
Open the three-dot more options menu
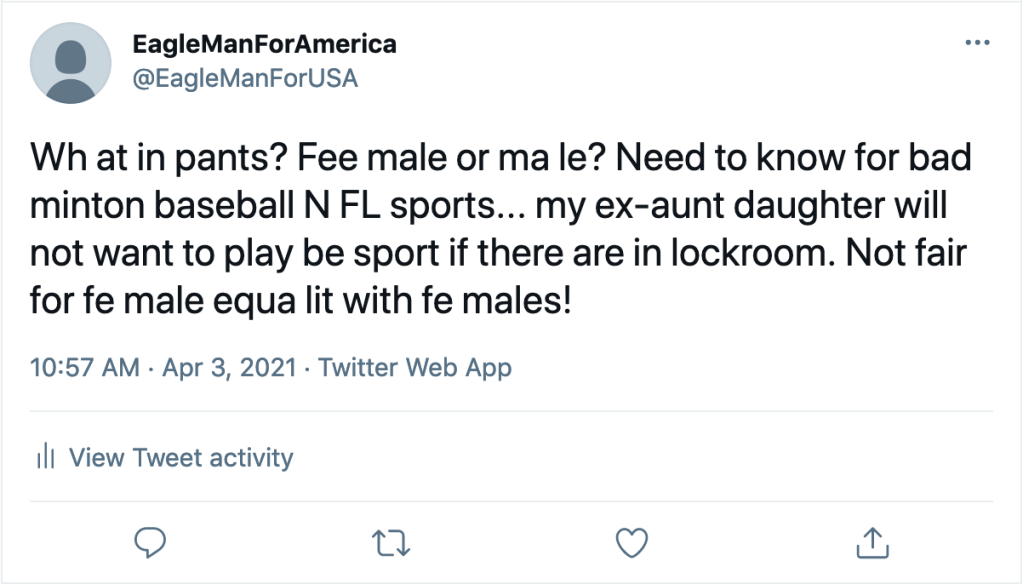975,43
